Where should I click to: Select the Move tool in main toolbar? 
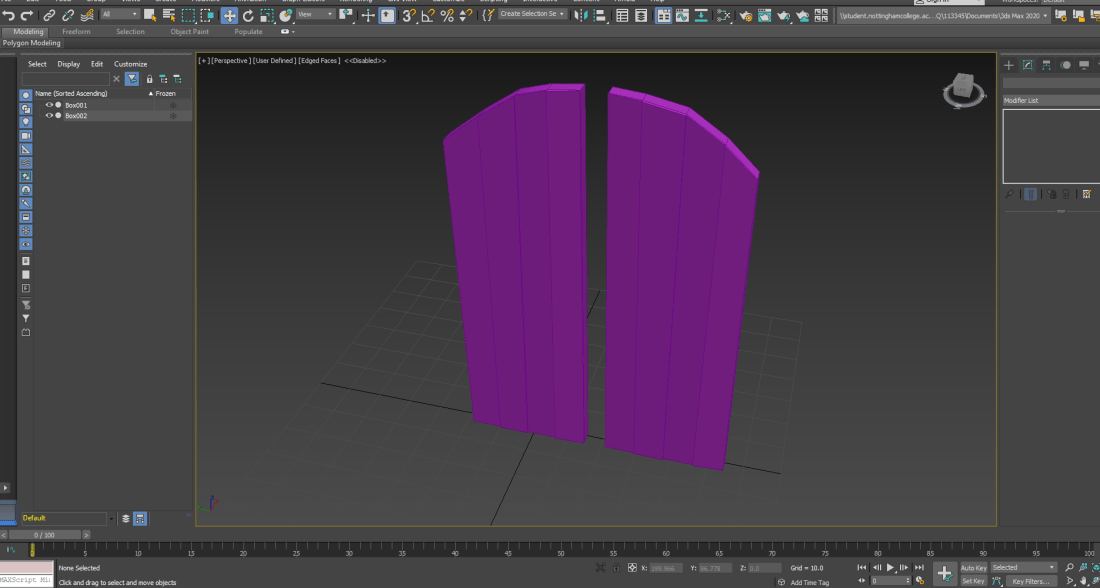229,15
